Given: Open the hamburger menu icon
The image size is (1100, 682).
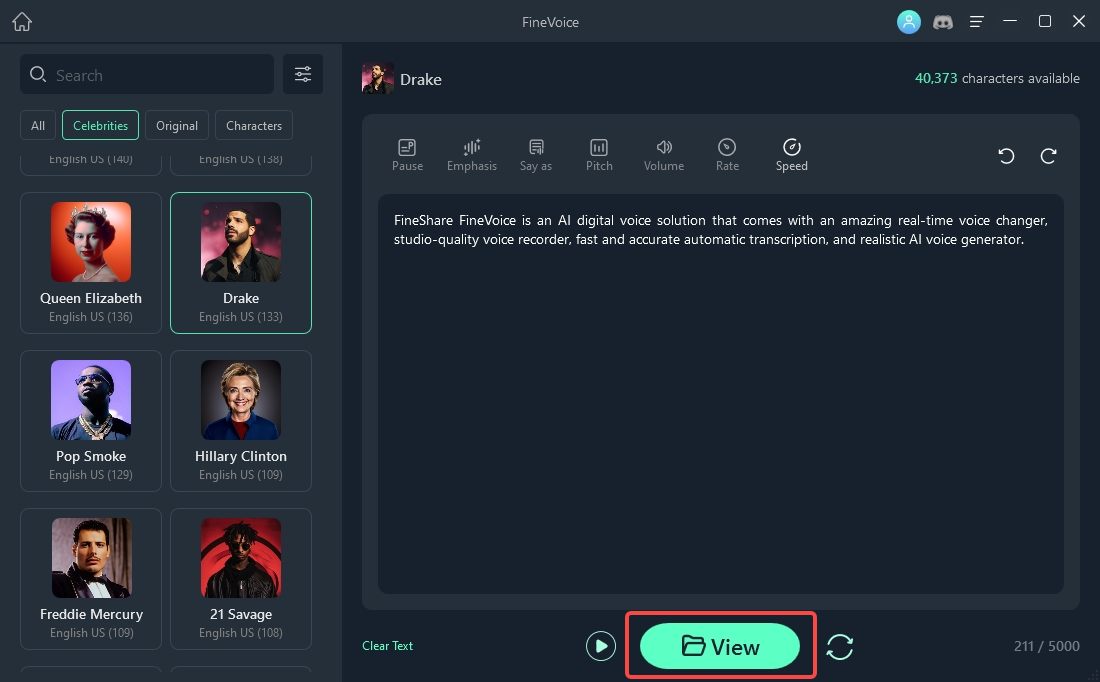Looking at the screenshot, I should 976,22.
